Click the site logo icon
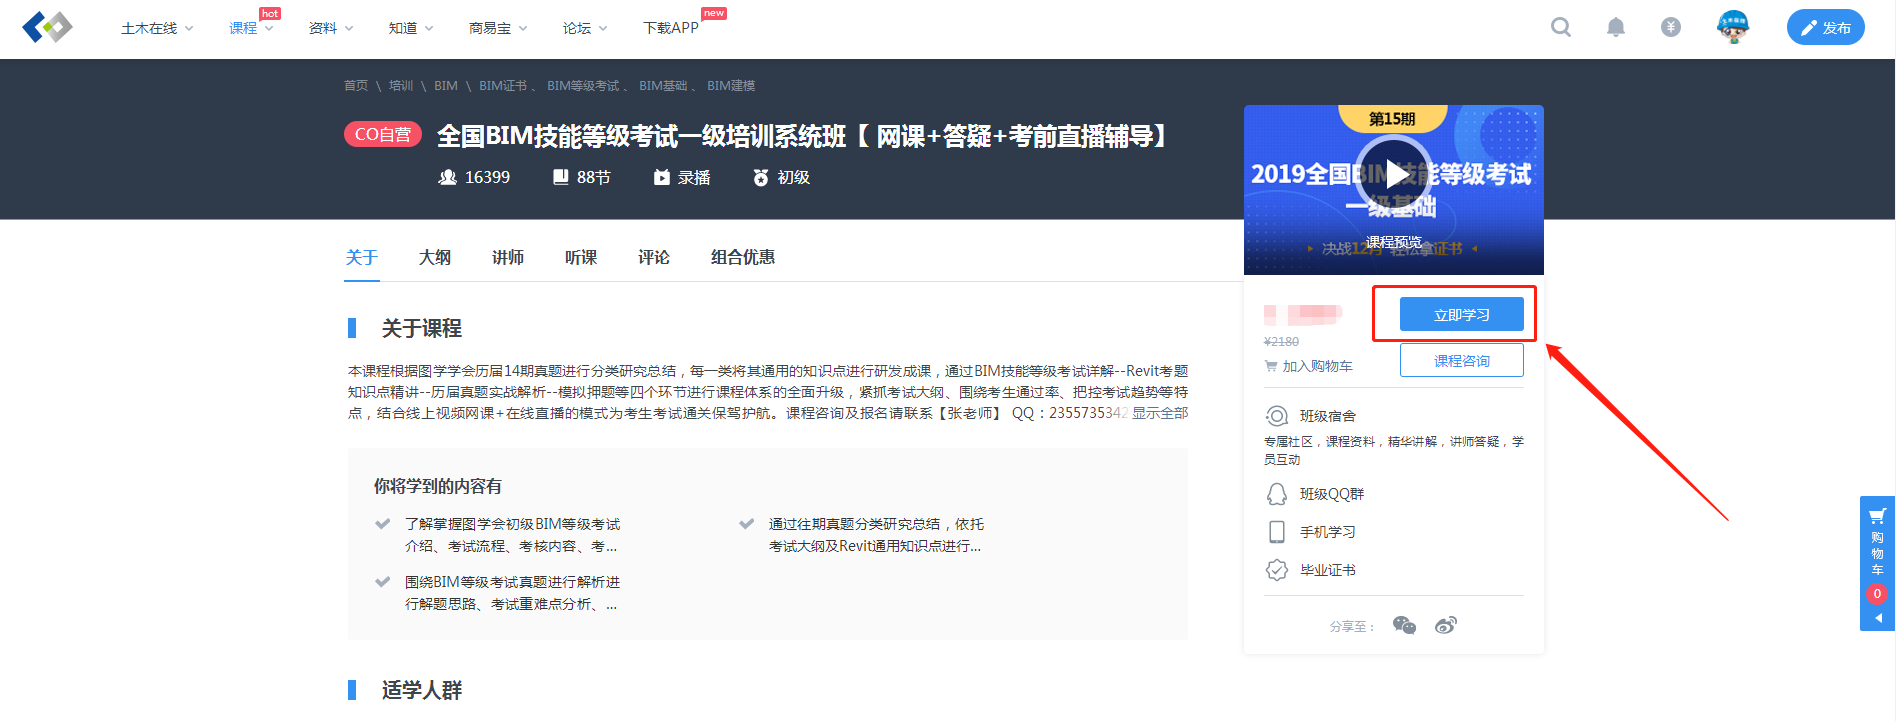 coord(47,27)
